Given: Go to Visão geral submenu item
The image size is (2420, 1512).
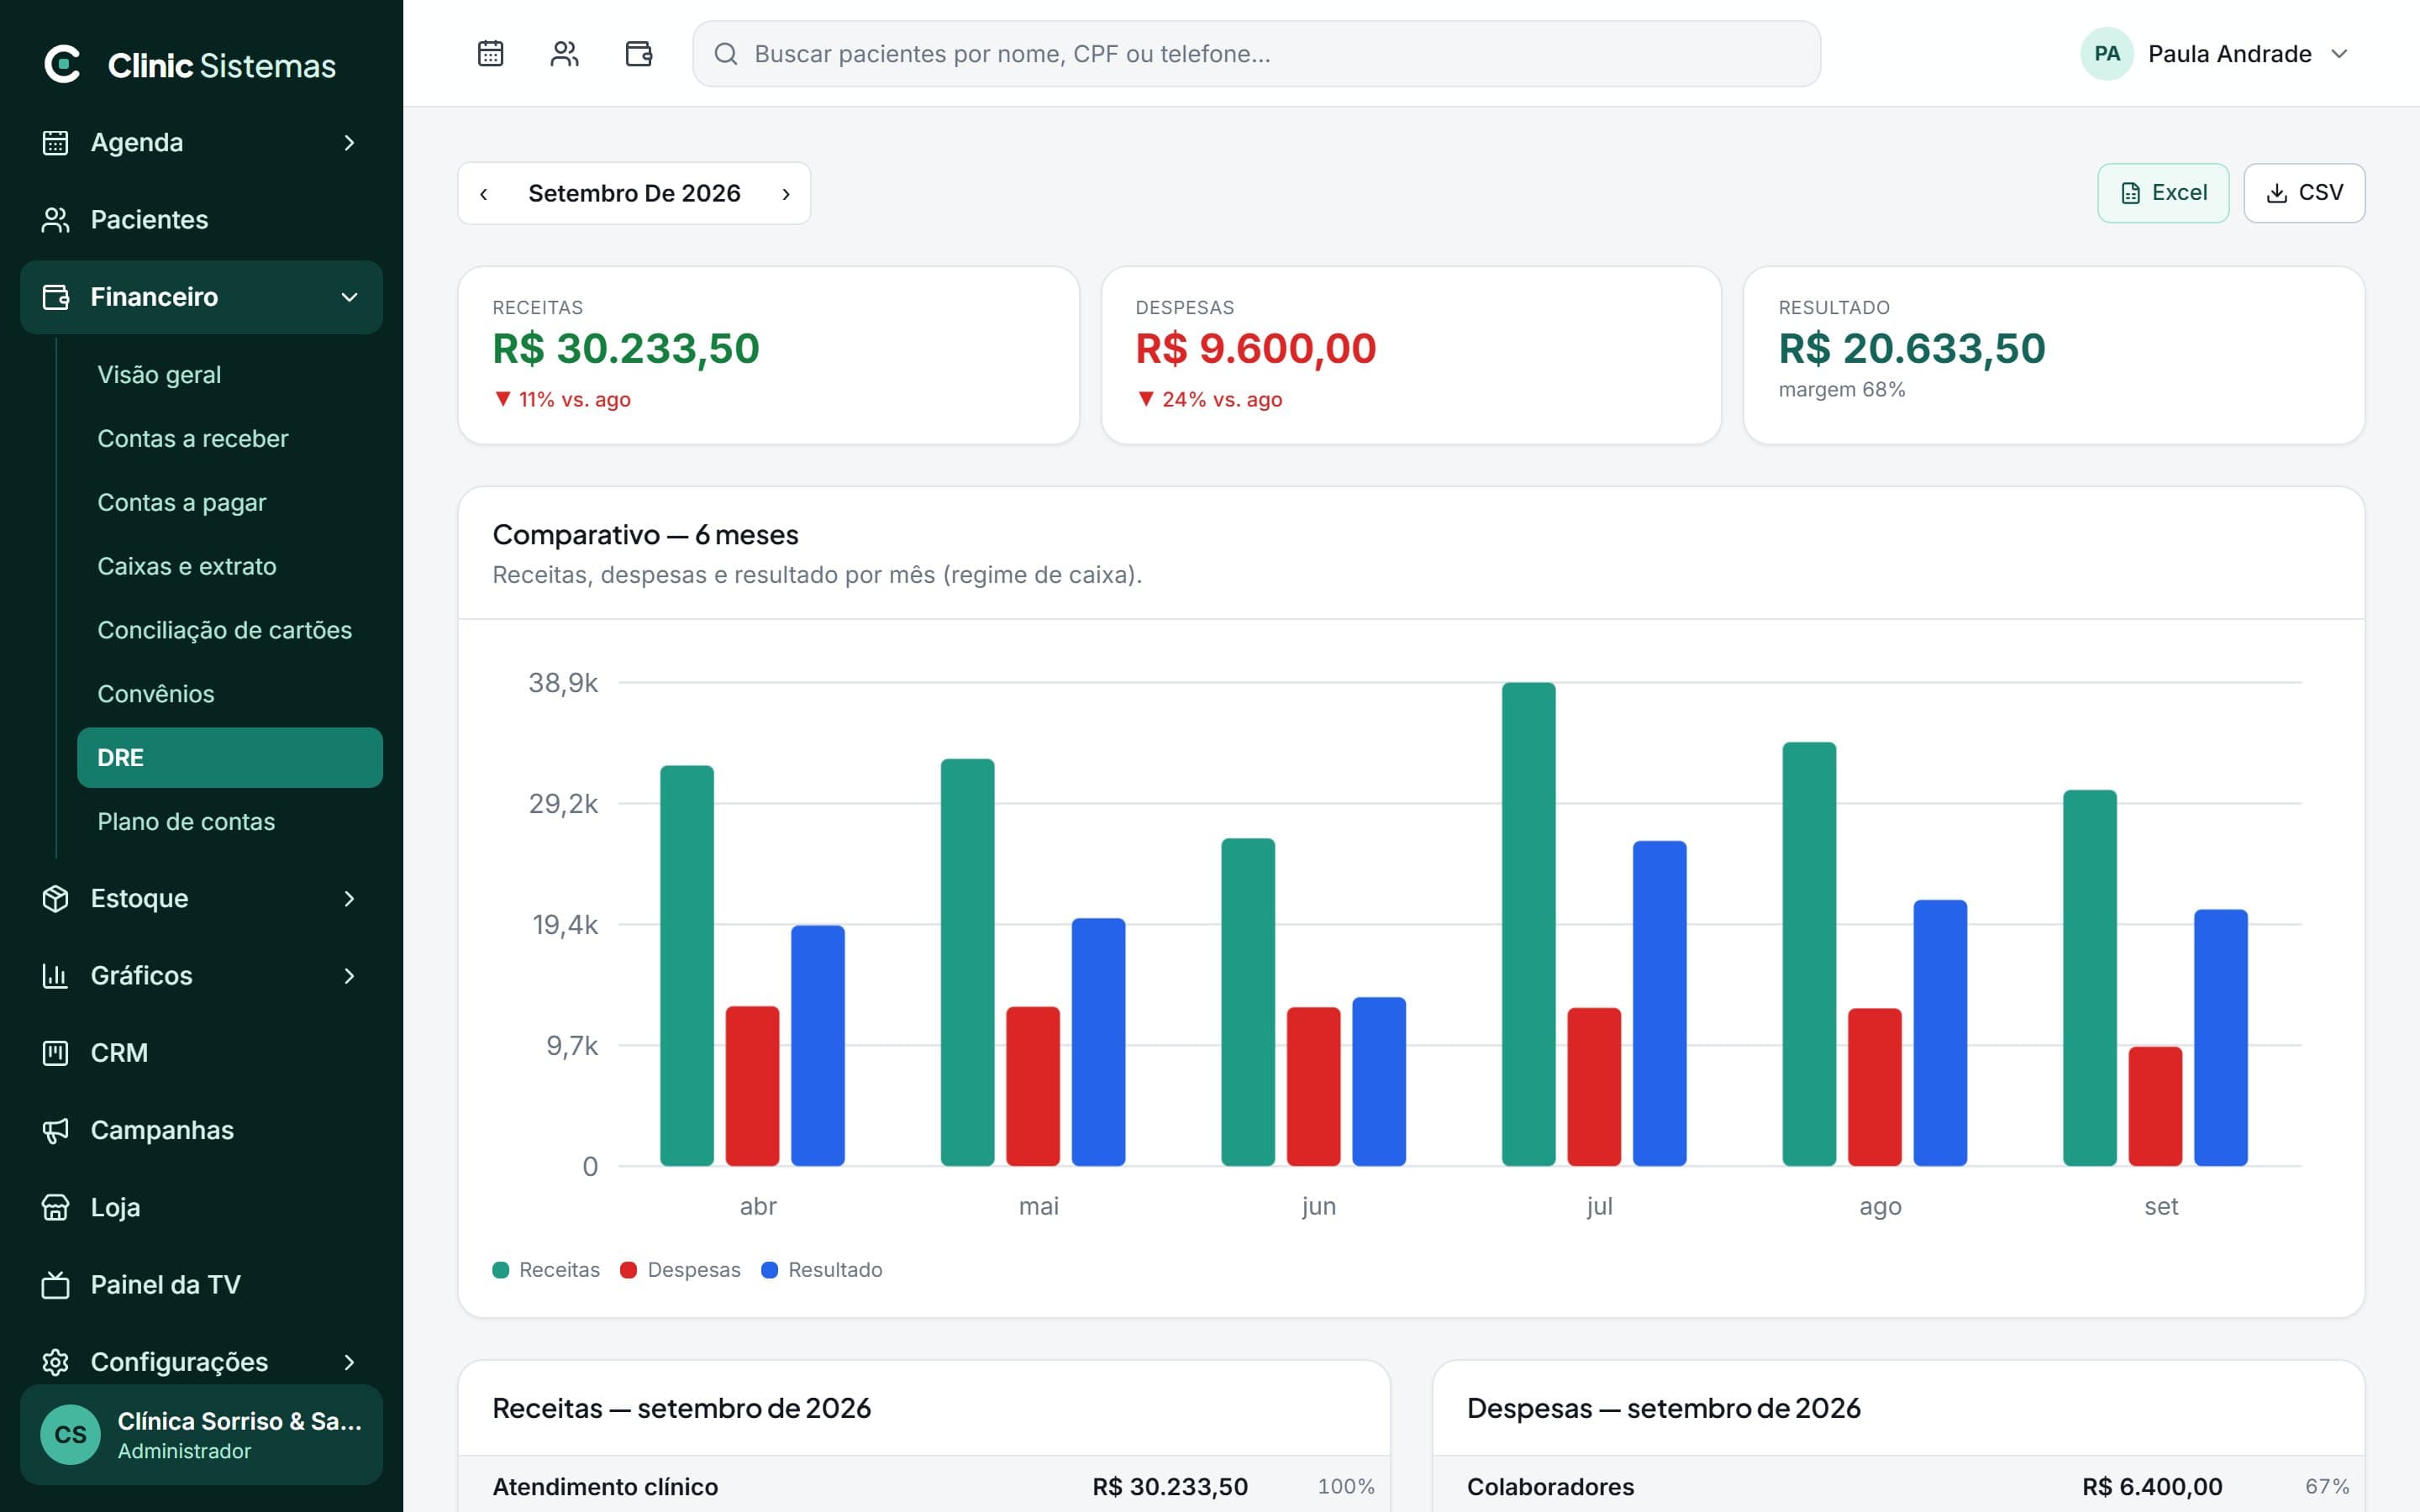Looking at the screenshot, I should pyautogui.click(x=230, y=375).
